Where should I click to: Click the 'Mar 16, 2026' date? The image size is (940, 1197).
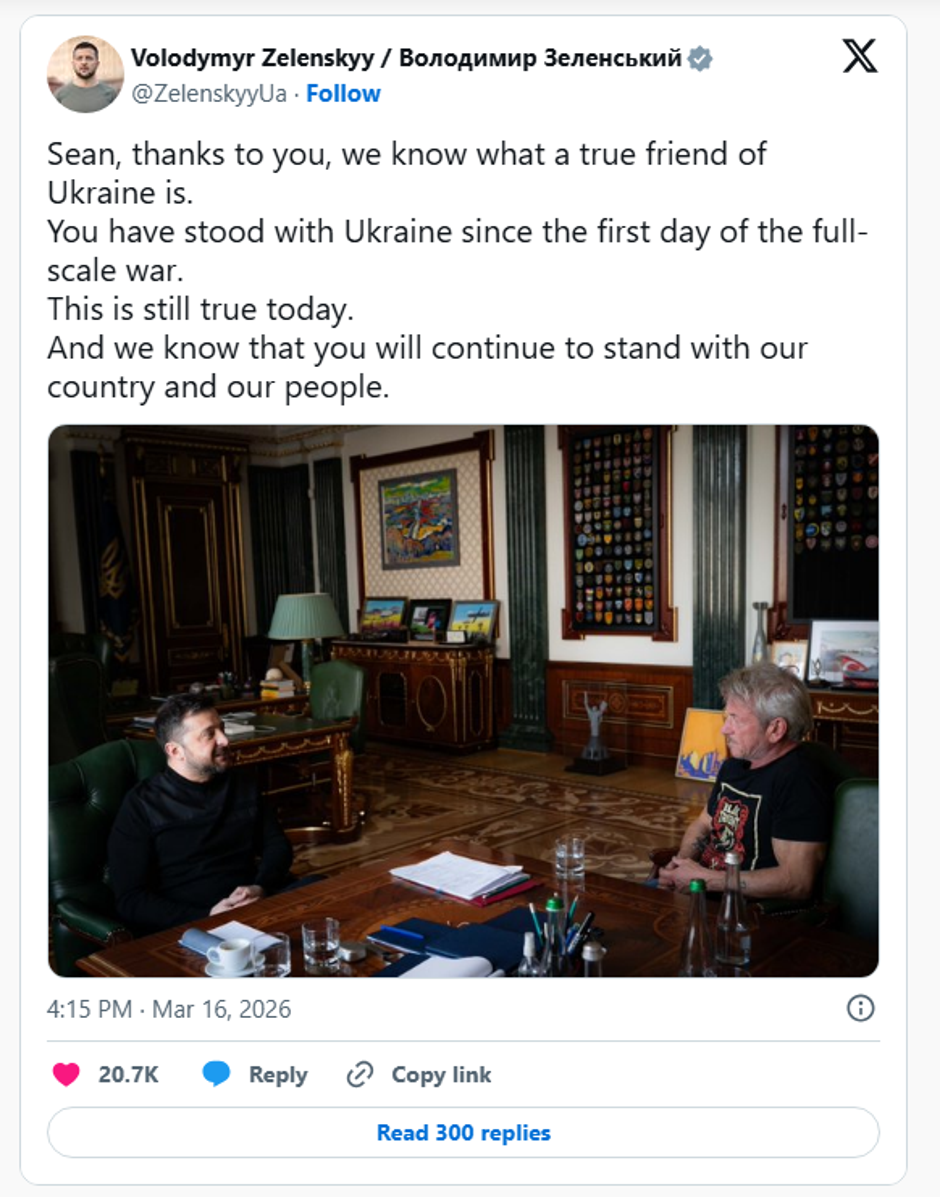pyautogui.click(x=221, y=1009)
